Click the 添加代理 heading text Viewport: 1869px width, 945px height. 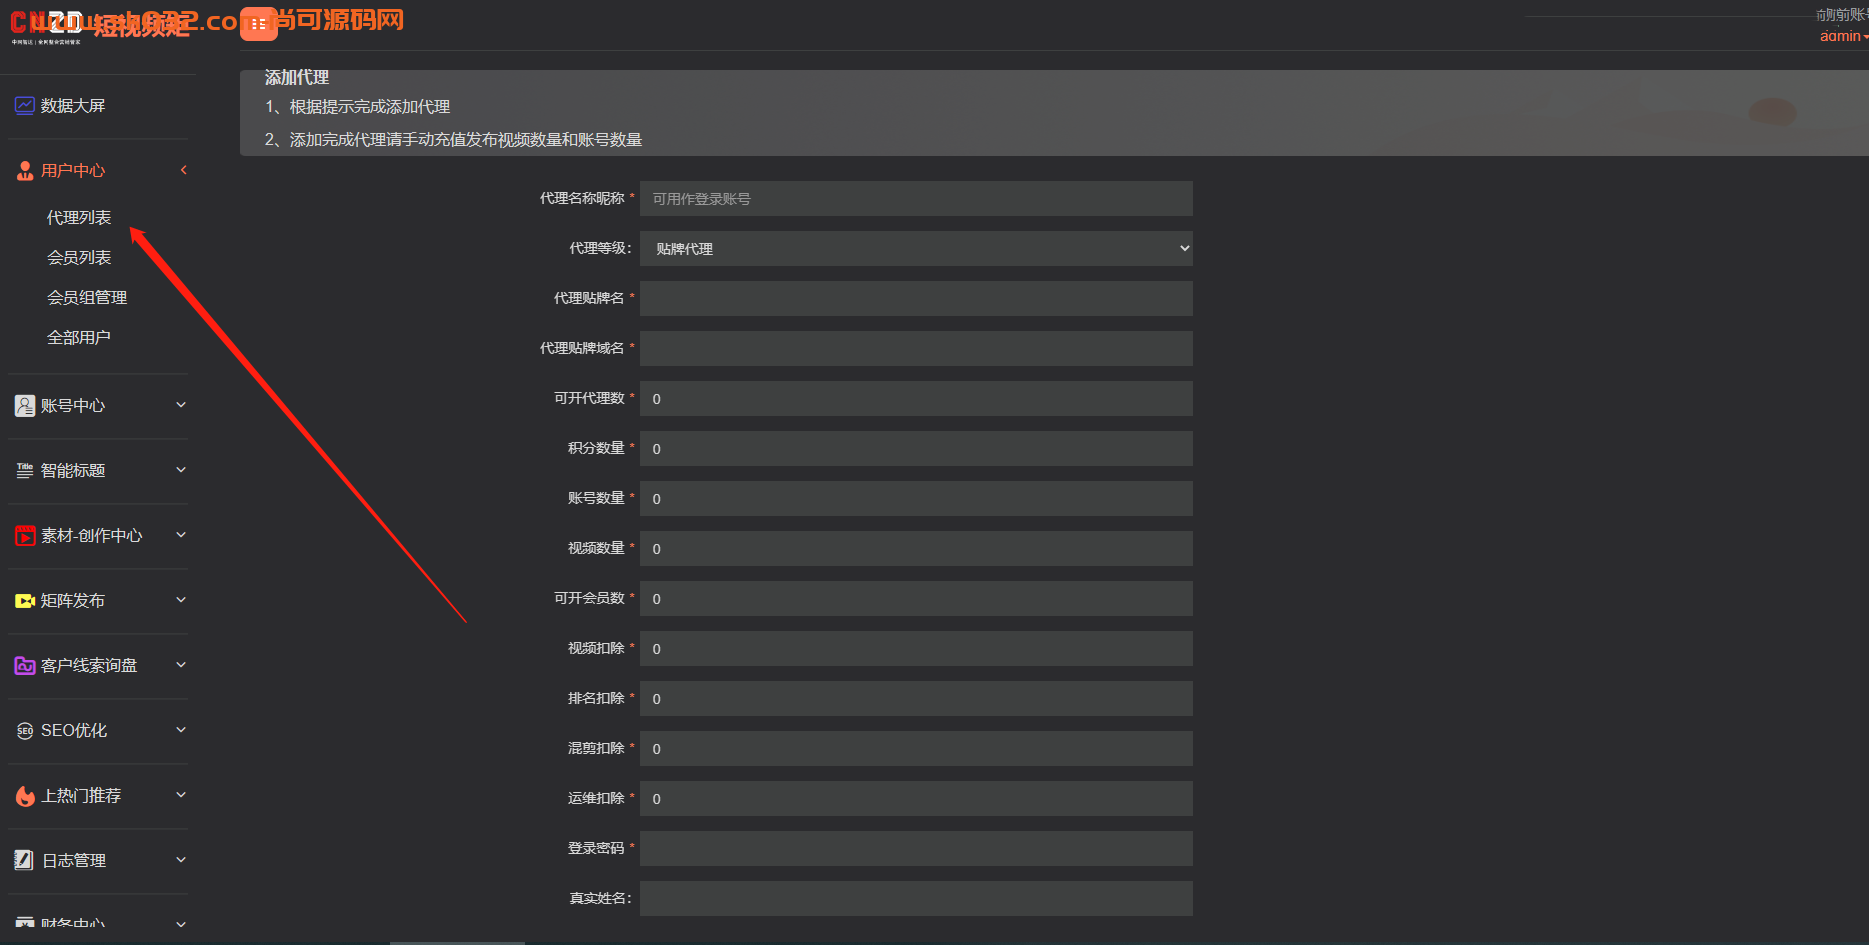click(x=297, y=78)
